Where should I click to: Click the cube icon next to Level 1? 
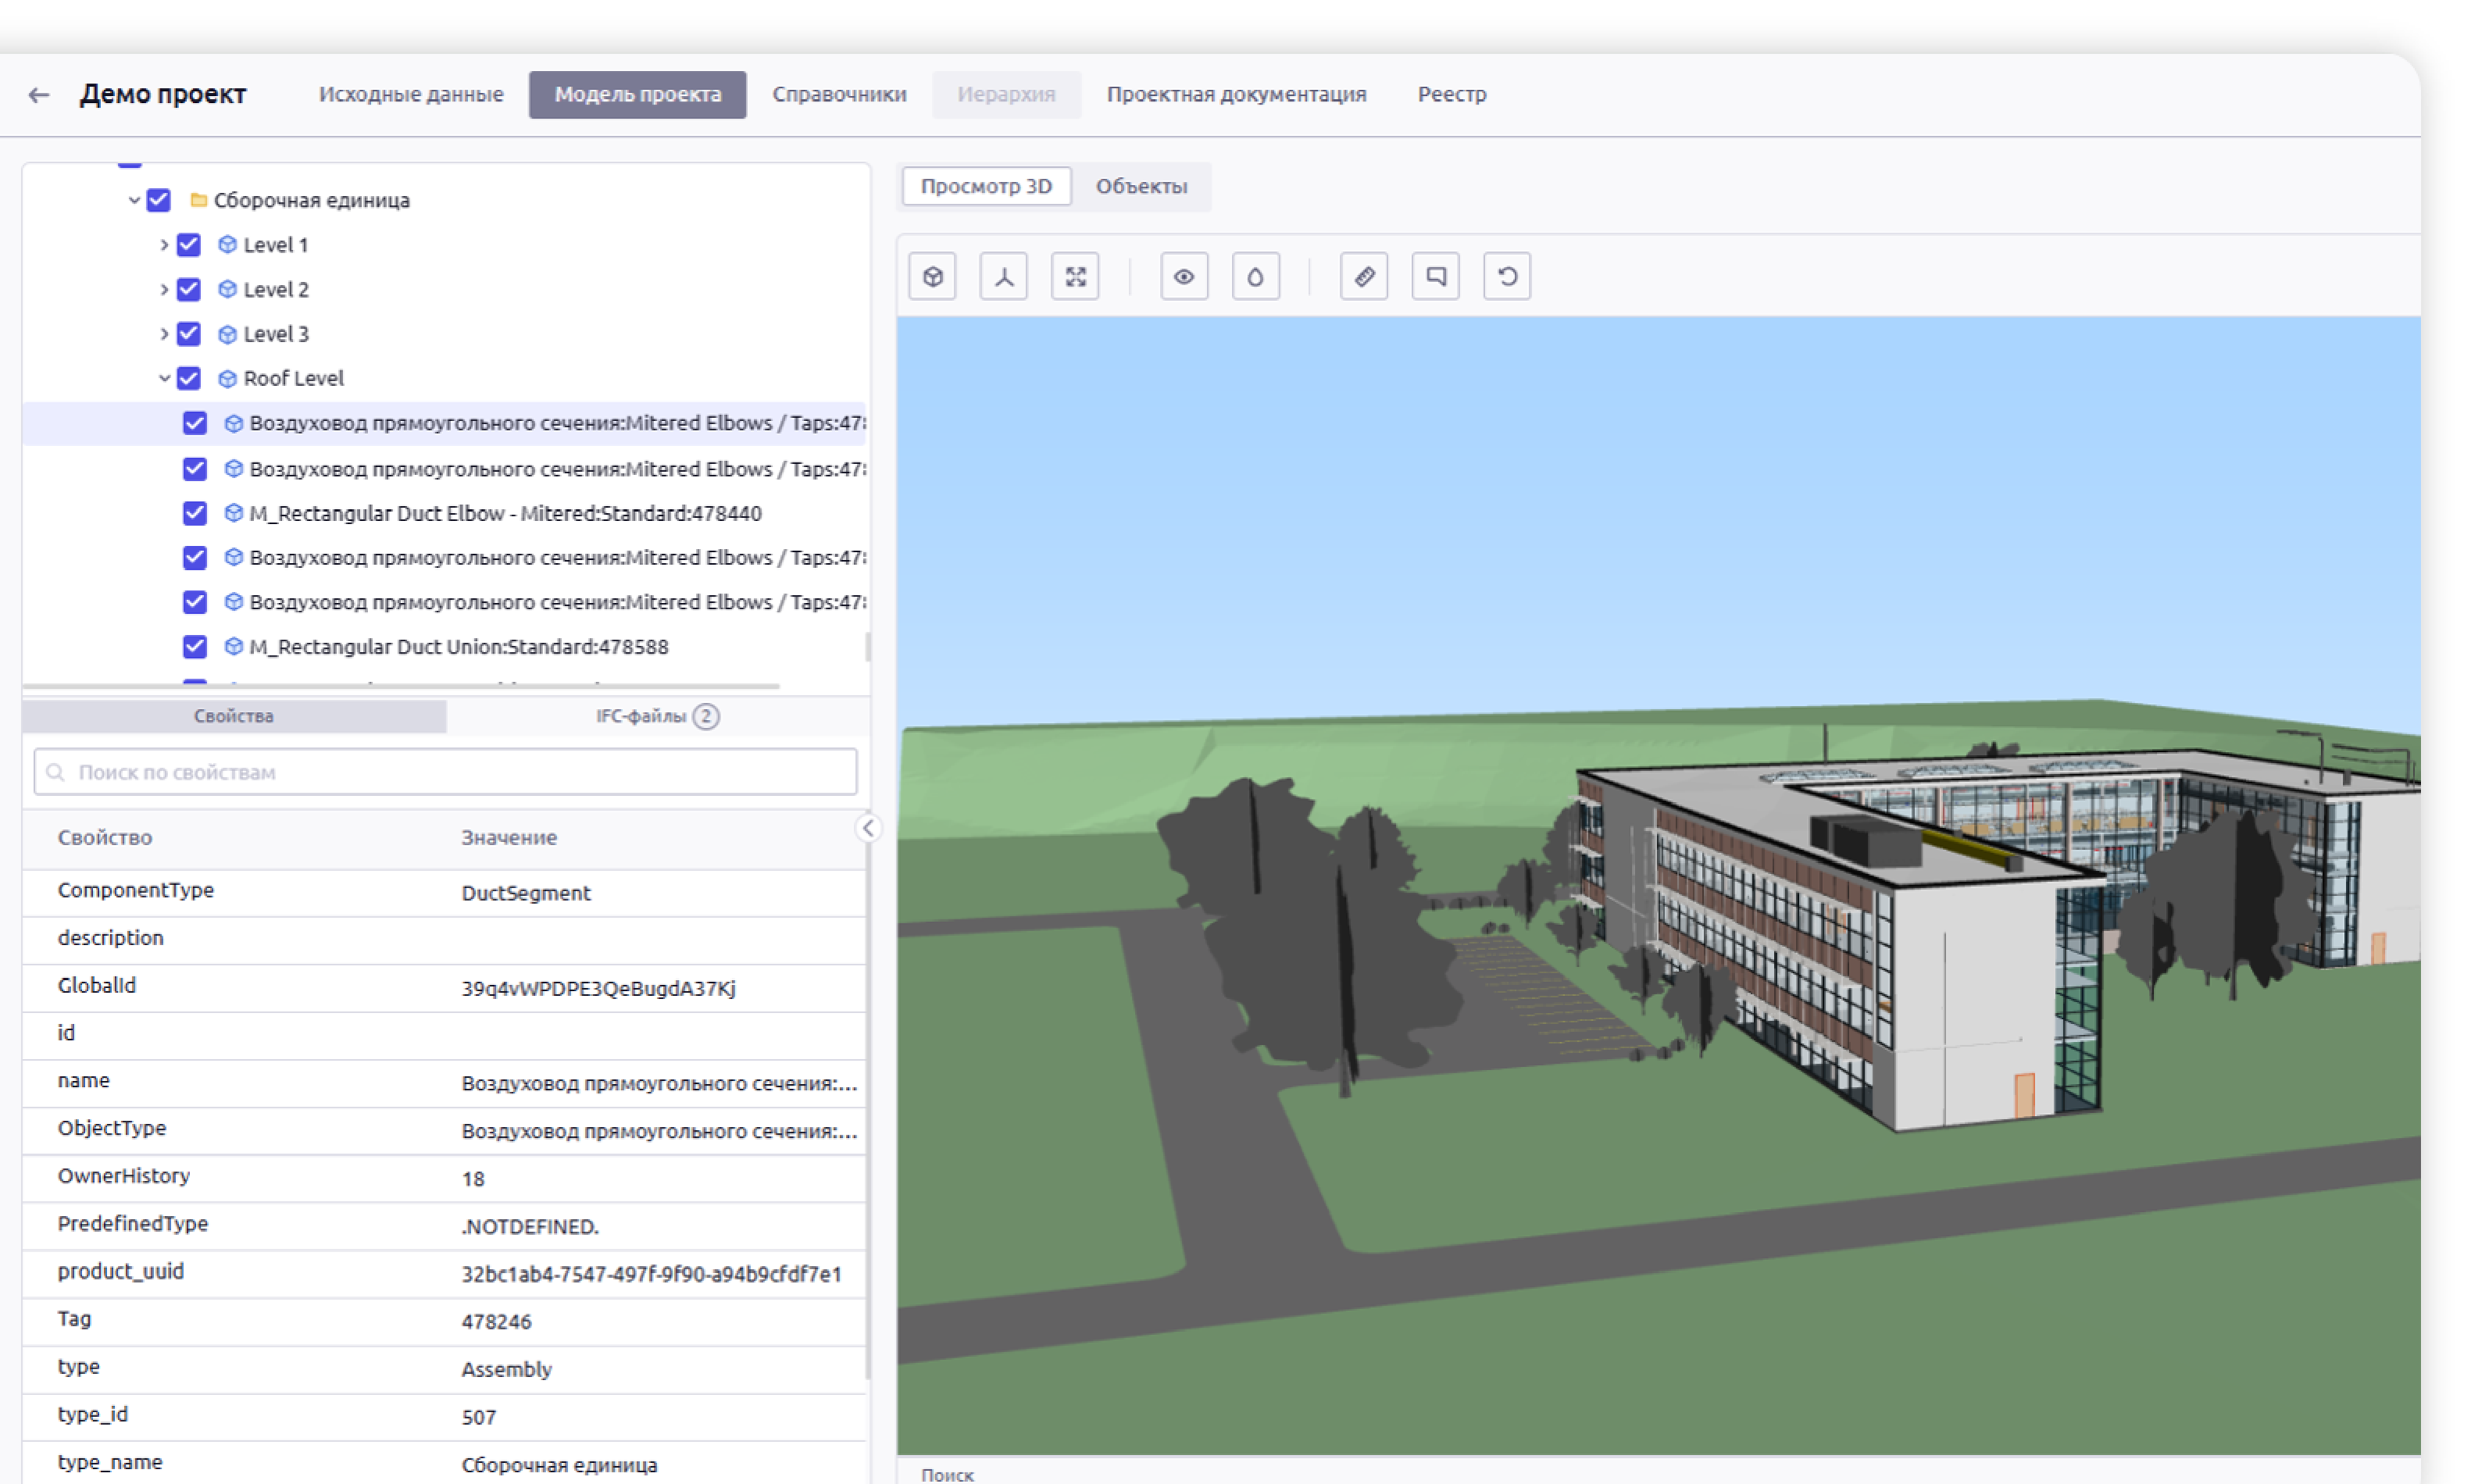tap(227, 244)
